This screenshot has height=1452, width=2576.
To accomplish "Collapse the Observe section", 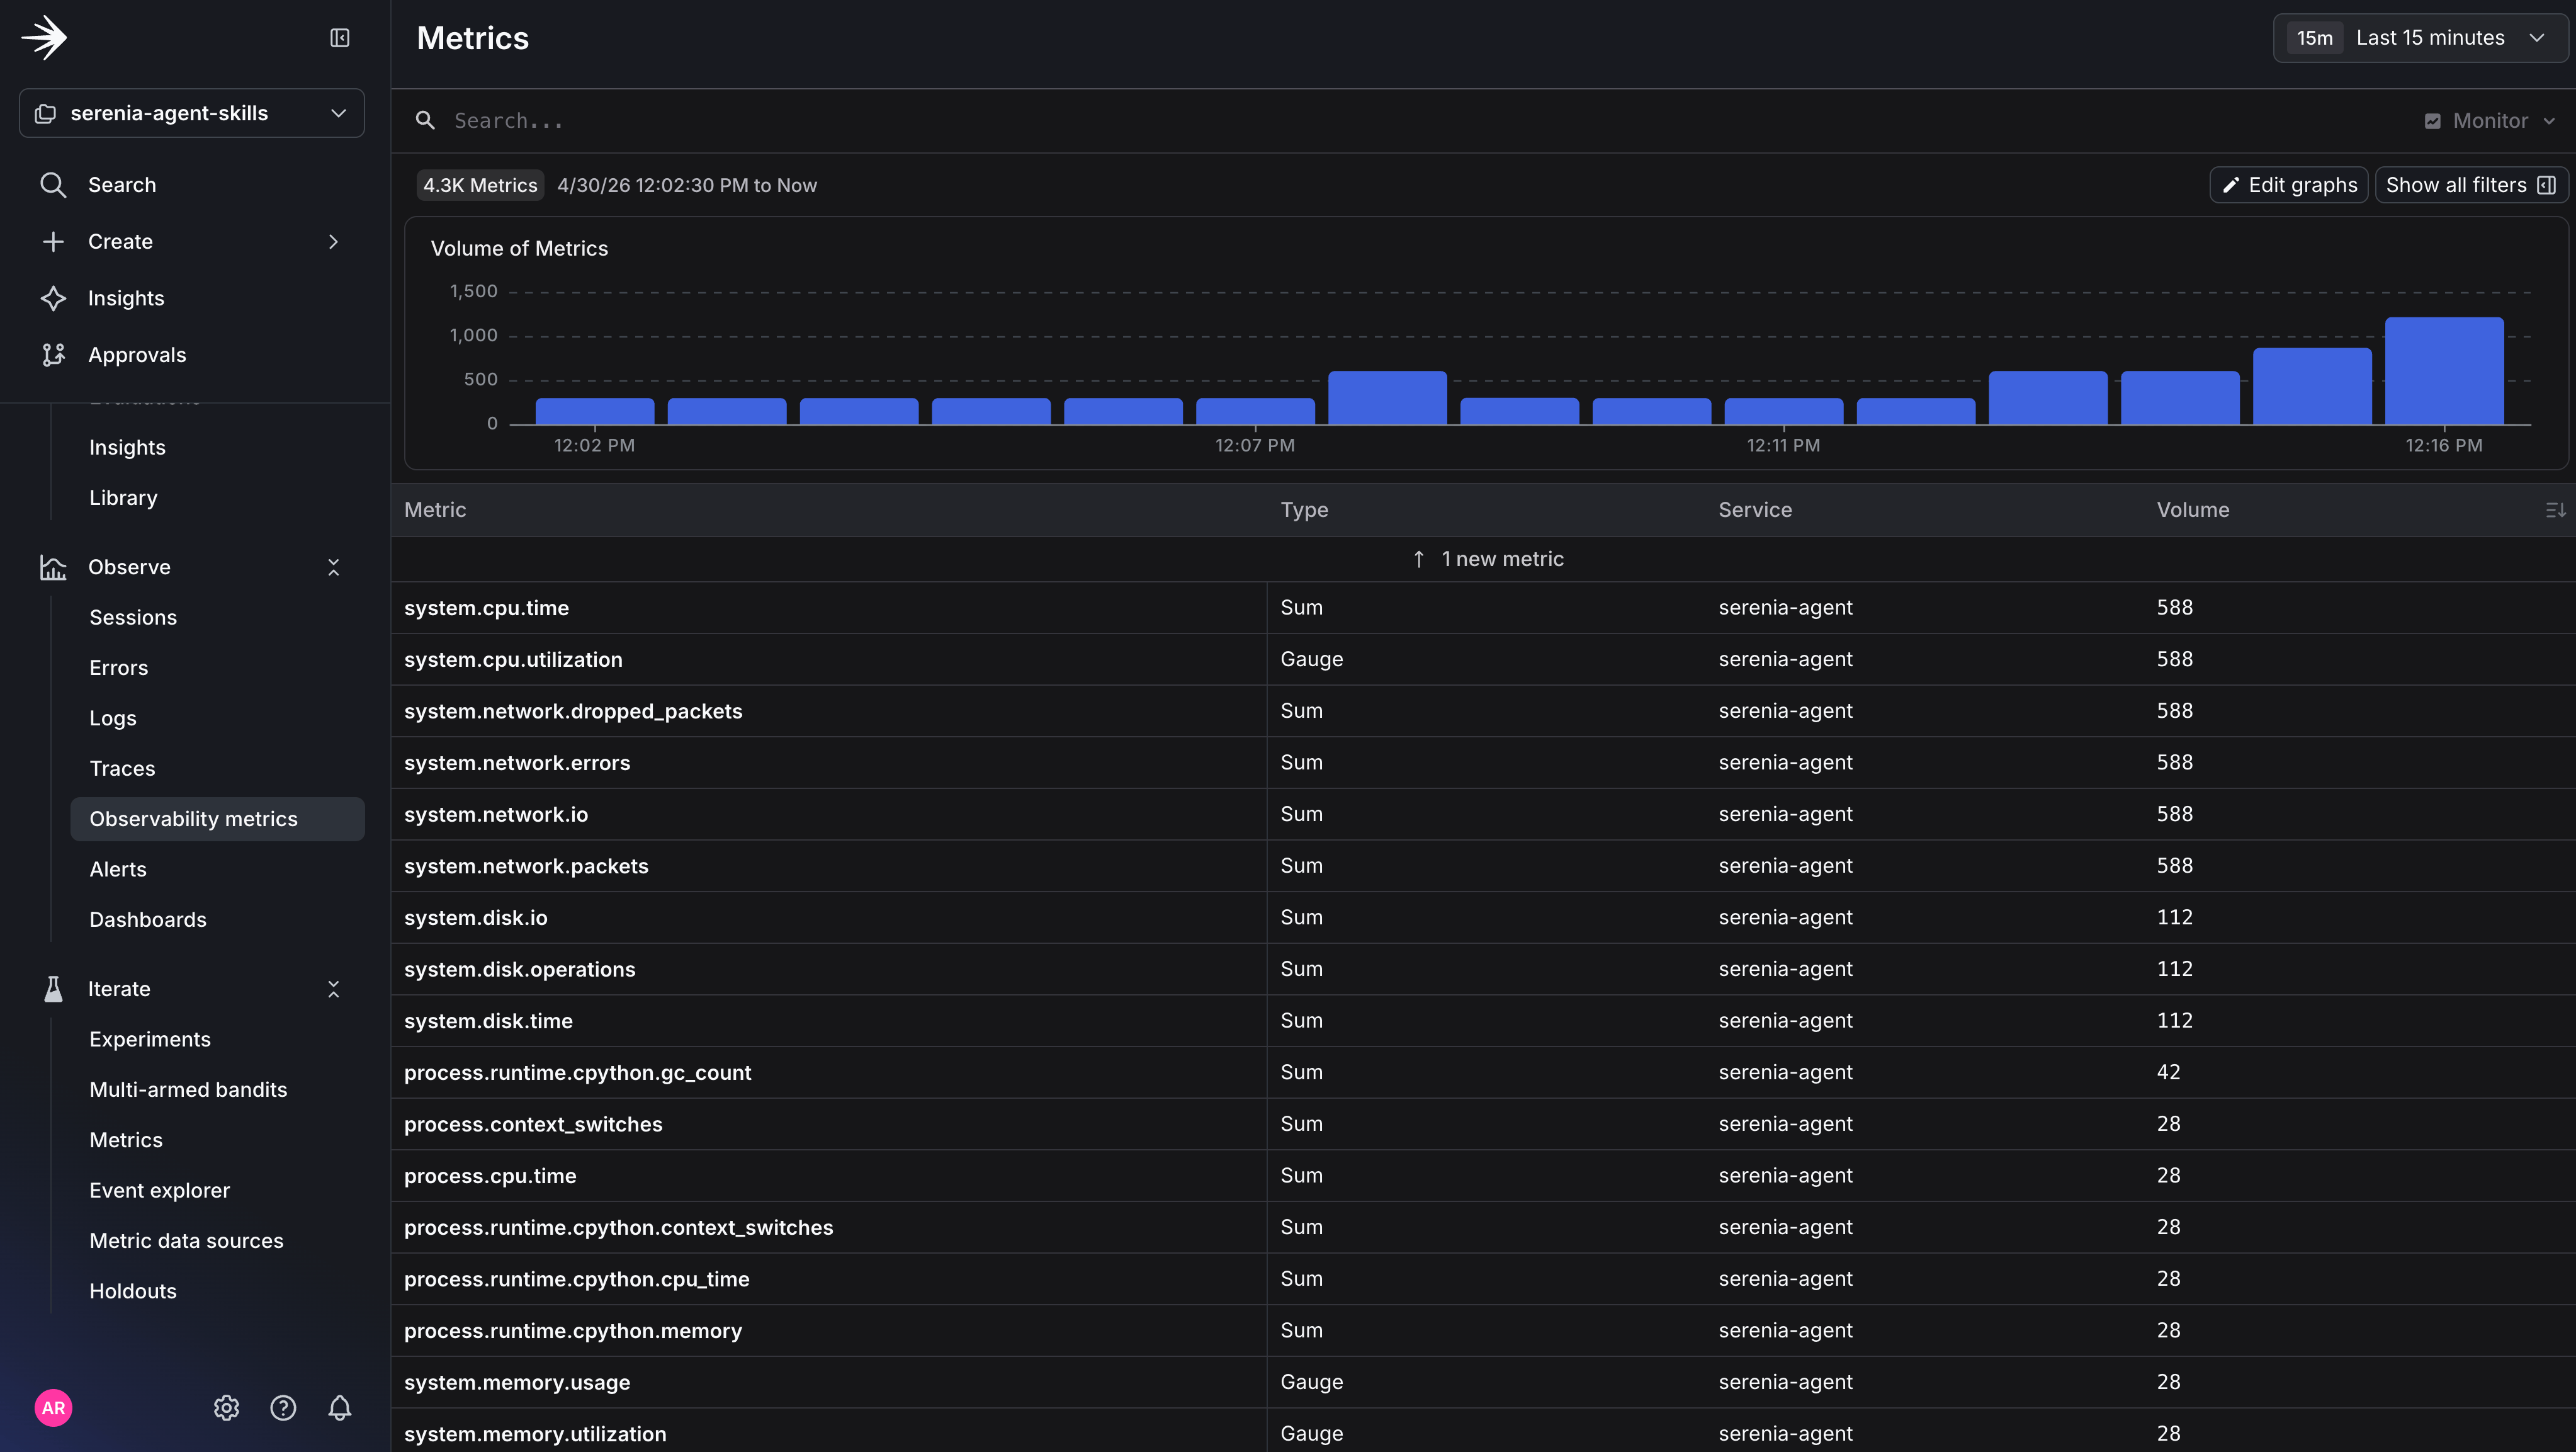I will 333,567.
